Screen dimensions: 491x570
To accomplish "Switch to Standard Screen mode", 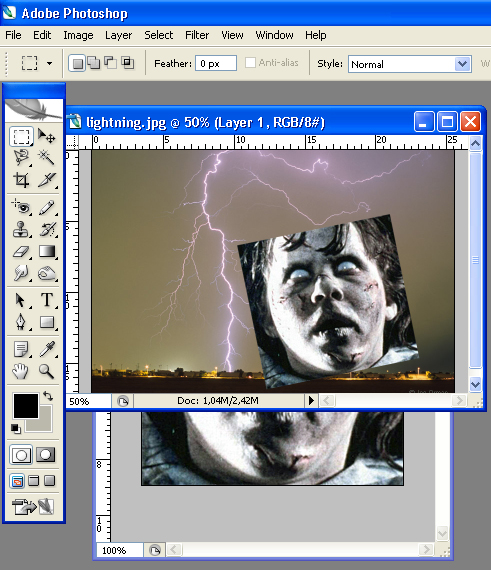I will click(17, 481).
